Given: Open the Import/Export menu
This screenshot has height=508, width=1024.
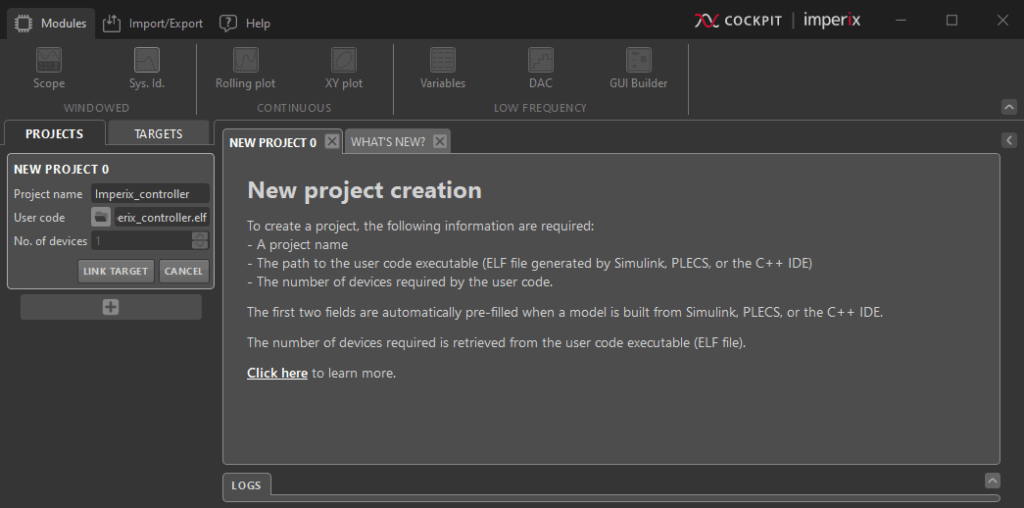Looking at the screenshot, I should click(x=153, y=23).
